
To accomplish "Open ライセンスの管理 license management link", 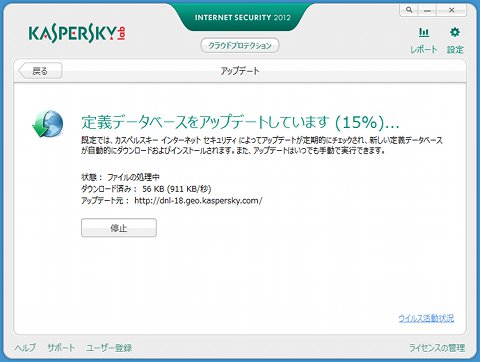I will point(437,348).
